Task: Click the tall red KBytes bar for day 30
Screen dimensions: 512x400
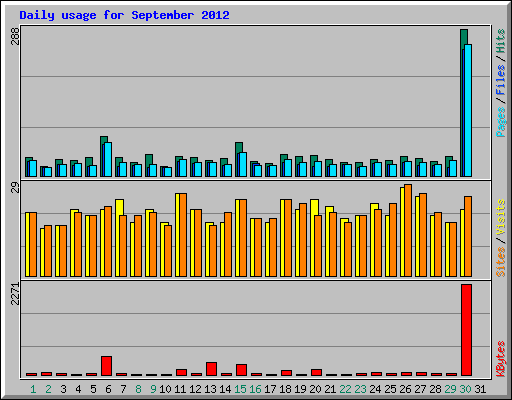Action: [466, 330]
